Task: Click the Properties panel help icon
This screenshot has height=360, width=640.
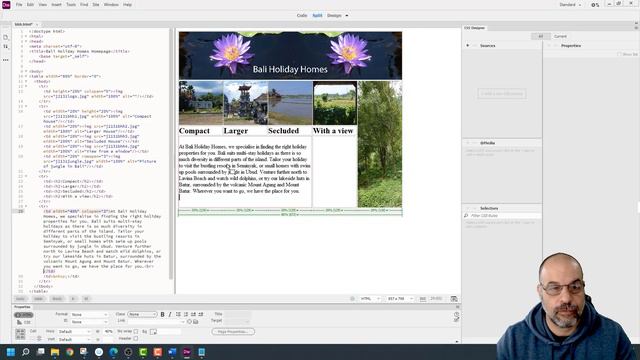Action: (x=456, y=314)
